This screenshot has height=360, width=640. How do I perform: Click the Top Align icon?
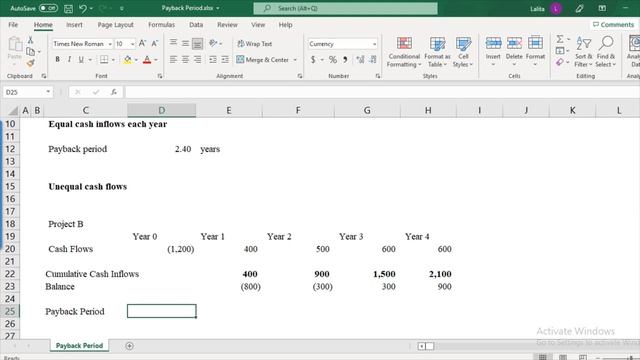tap(173, 43)
